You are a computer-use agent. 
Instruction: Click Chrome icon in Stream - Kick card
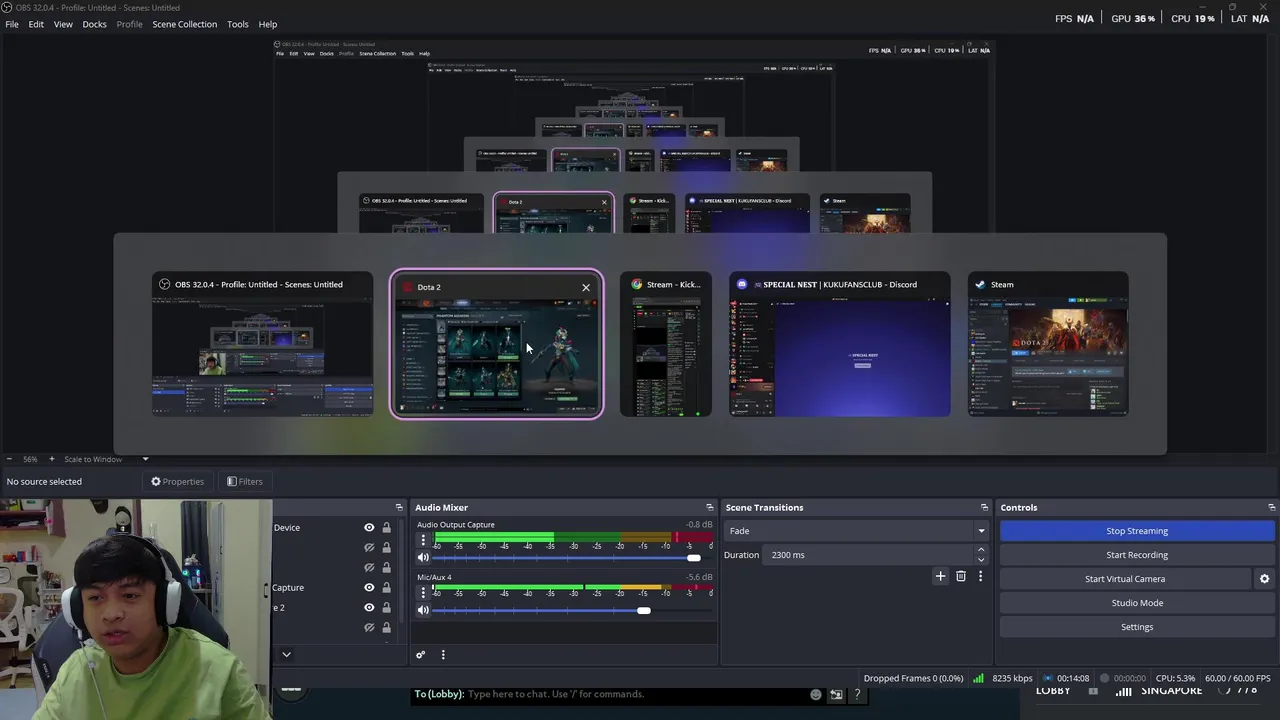(637, 284)
